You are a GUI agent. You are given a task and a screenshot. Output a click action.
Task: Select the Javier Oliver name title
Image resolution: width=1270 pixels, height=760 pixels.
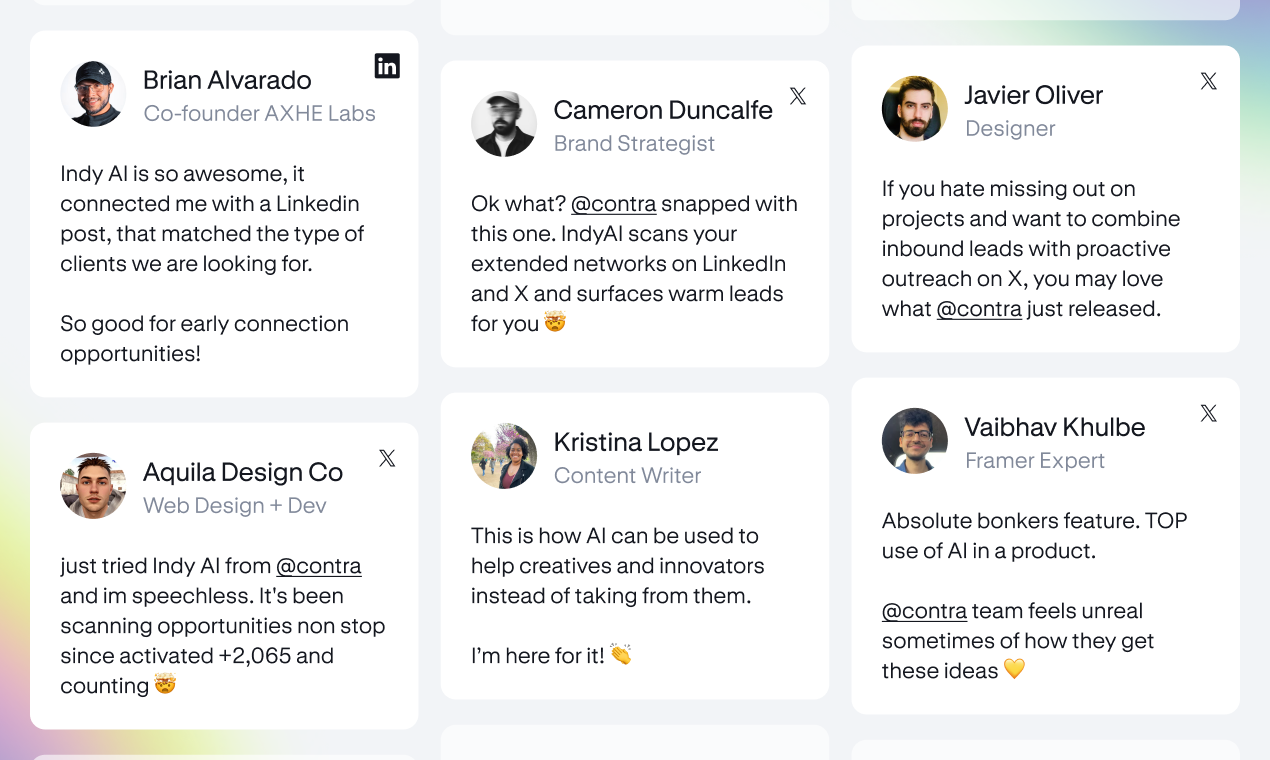pyautogui.click(x=1034, y=95)
